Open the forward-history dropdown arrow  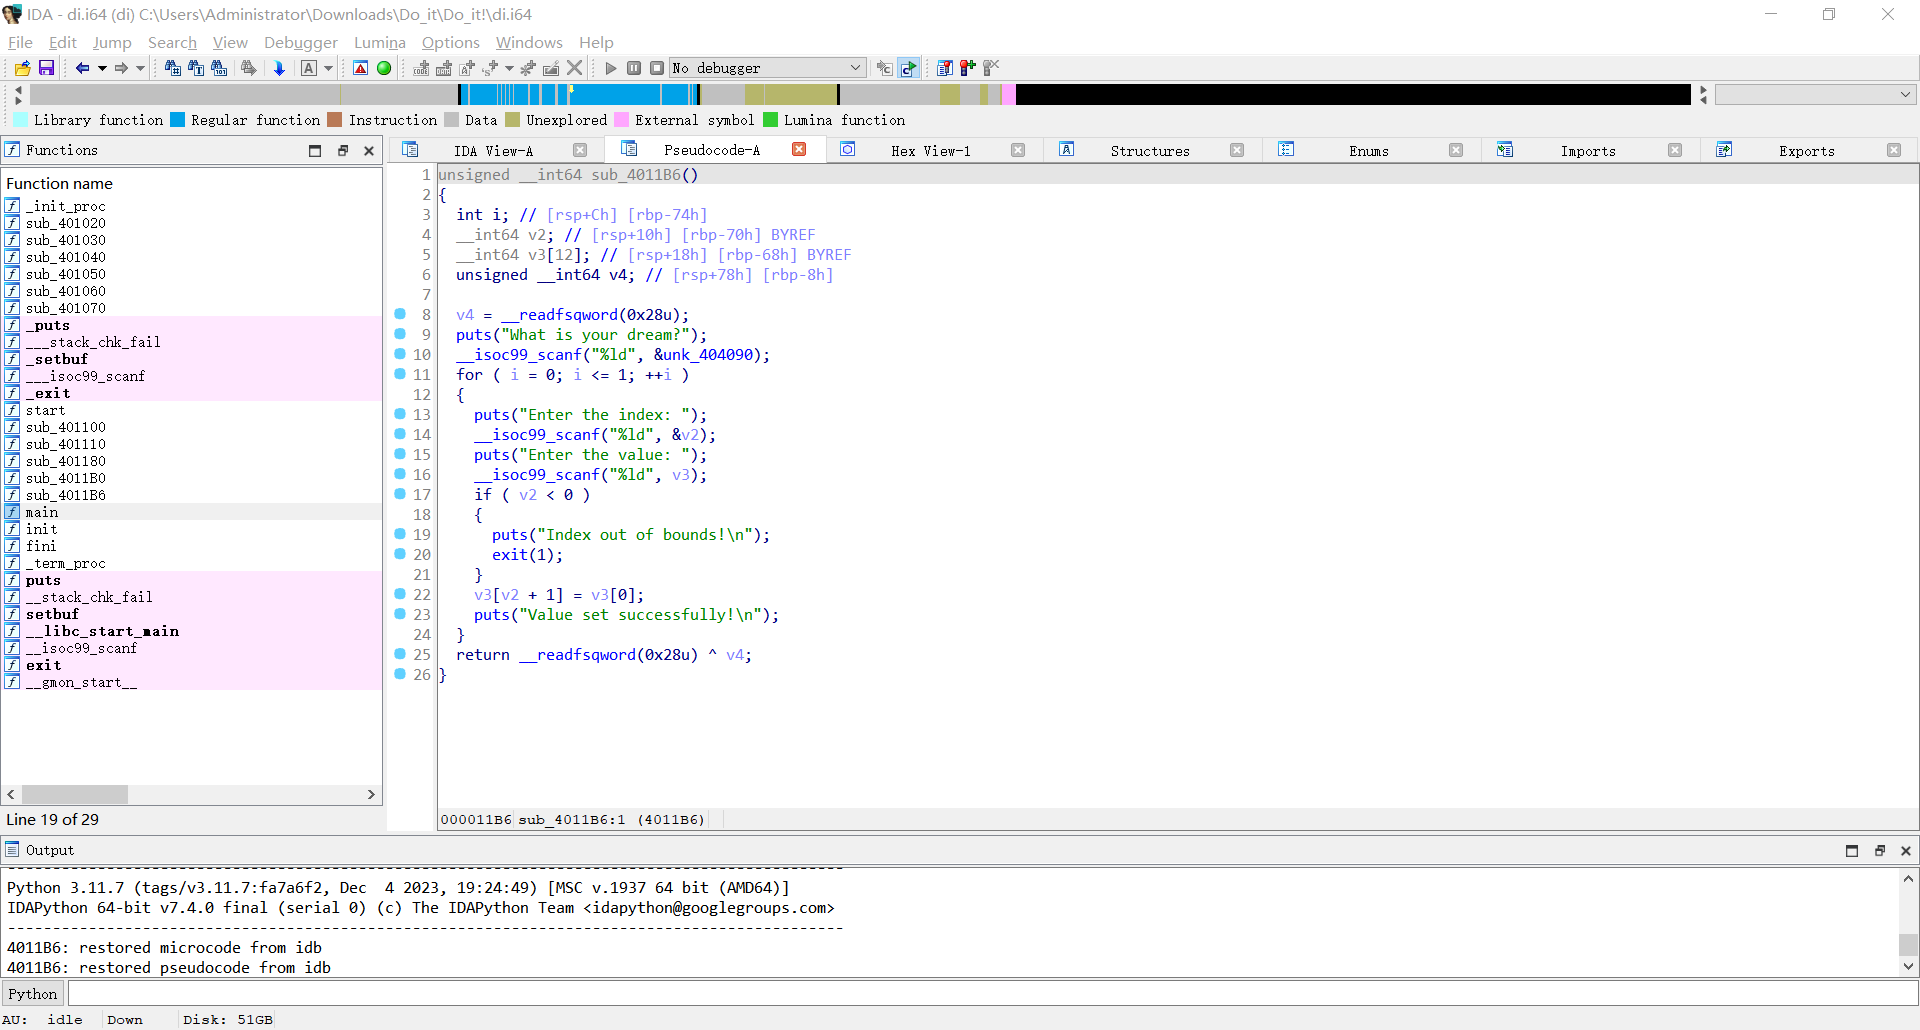[141, 68]
